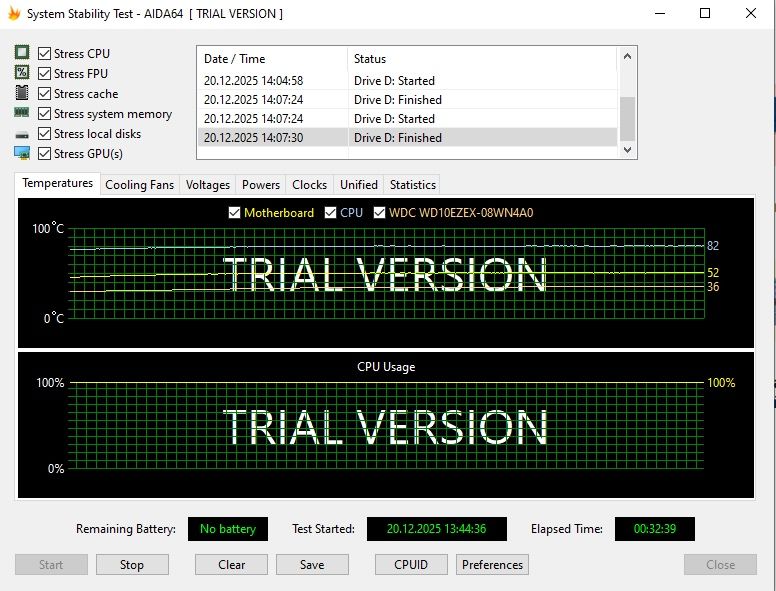
Task: Click the log scrollbar up arrow
Action: [628, 56]
